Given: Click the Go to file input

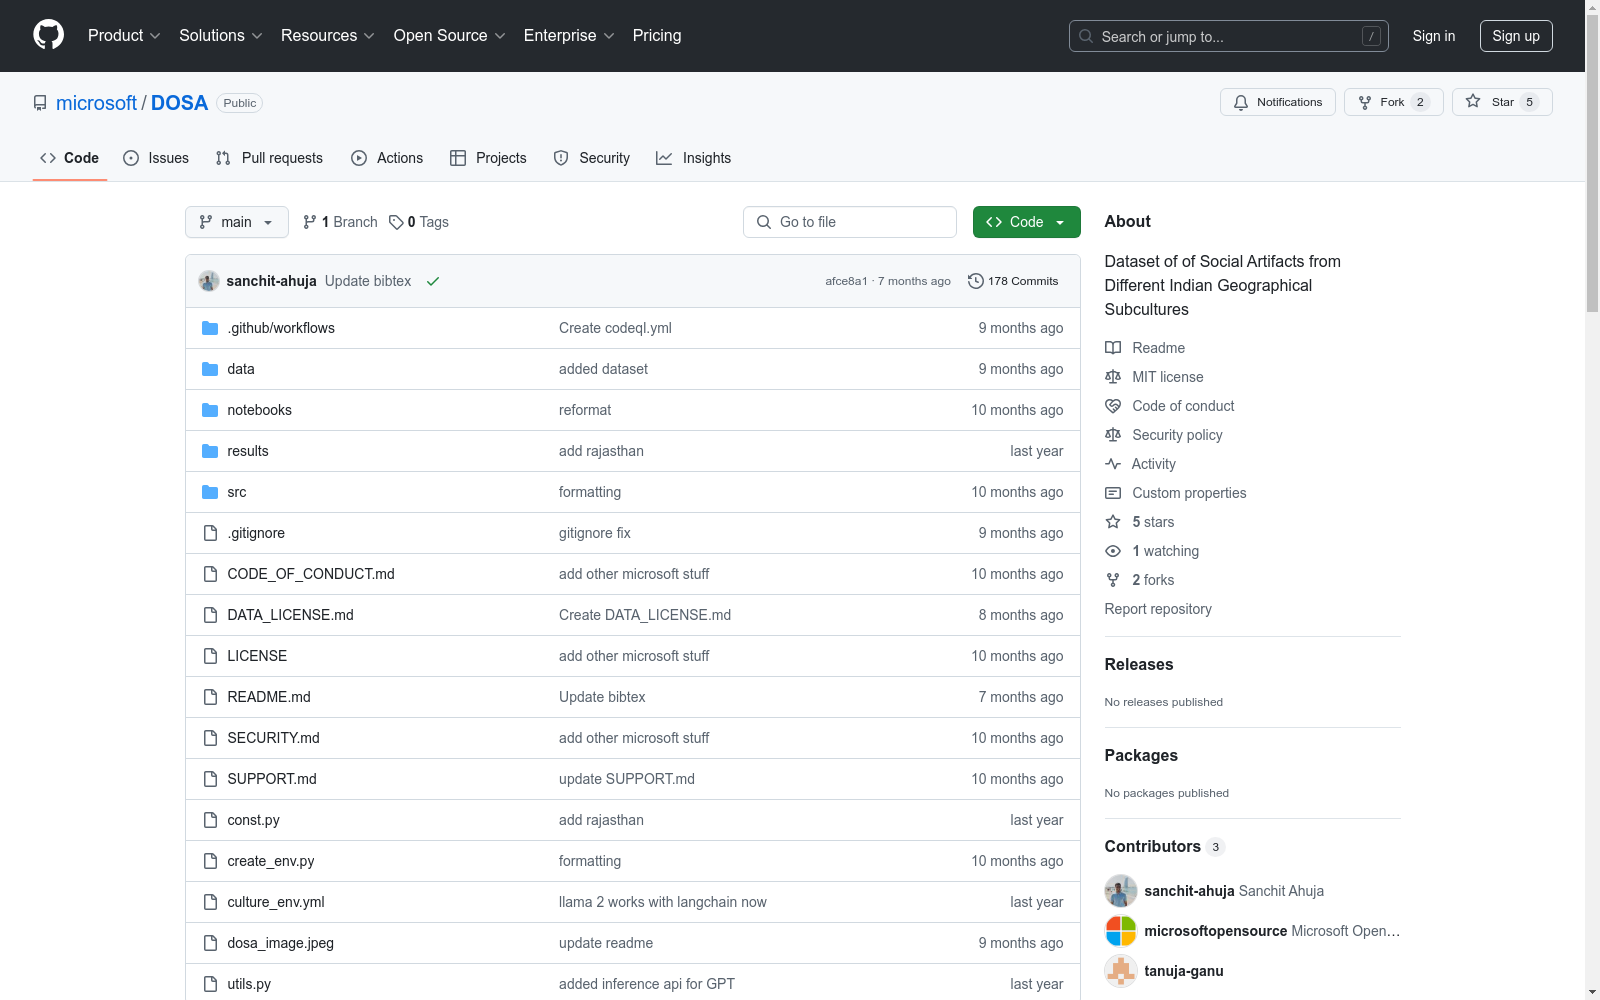Looking at the screenshot, I should pos(850,222).
